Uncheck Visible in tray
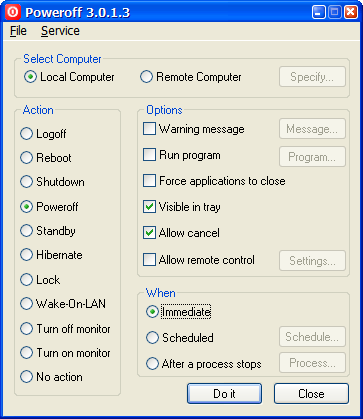Viewport: 363px width, 419px height. pos(182,207)
